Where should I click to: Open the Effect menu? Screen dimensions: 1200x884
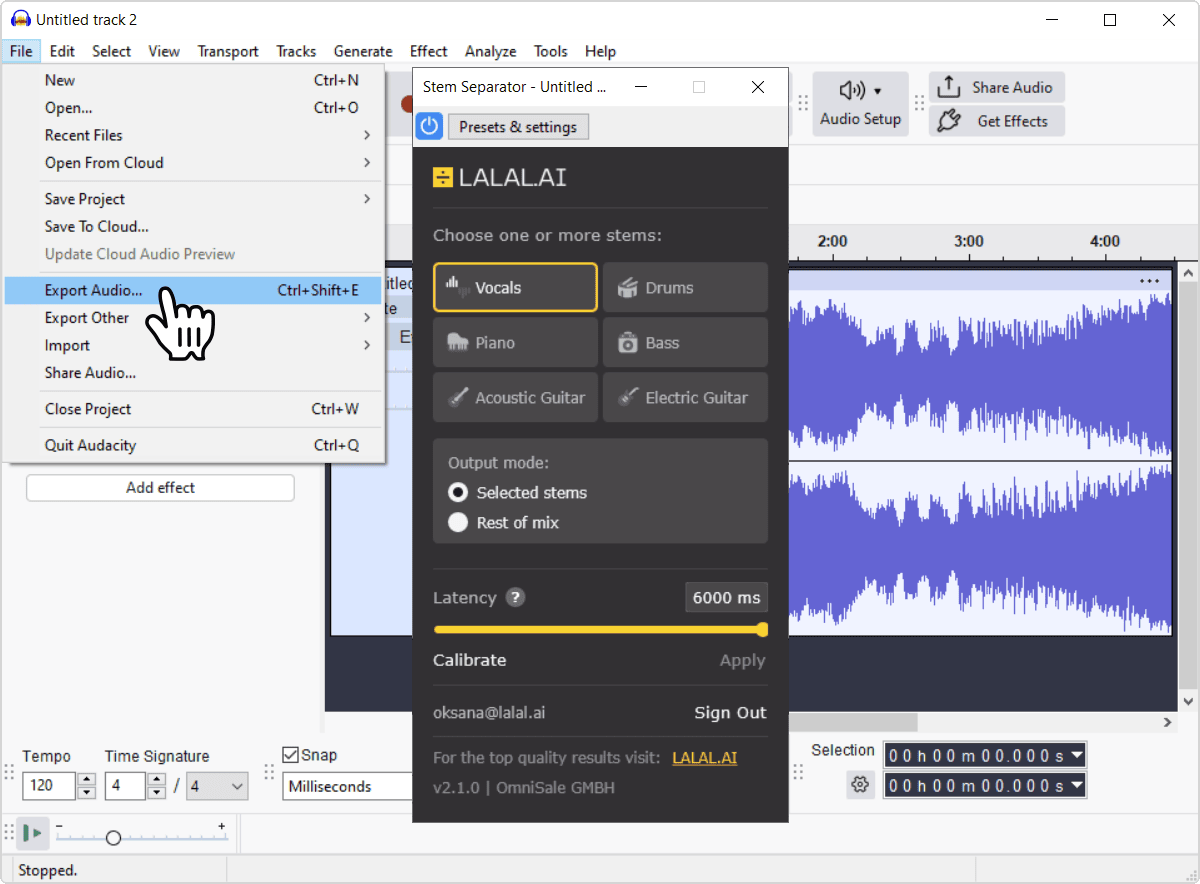click(429, 51)
